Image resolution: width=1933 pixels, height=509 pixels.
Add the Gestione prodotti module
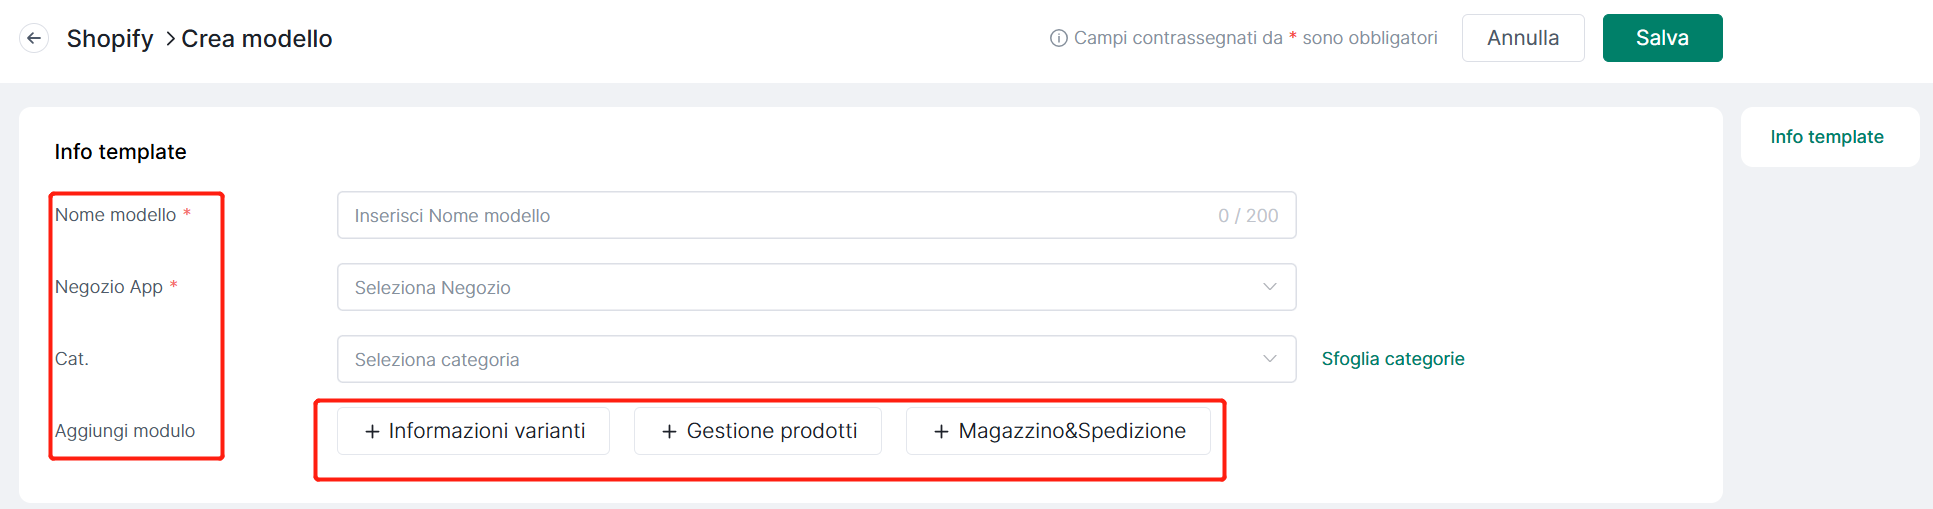(758, 431)
